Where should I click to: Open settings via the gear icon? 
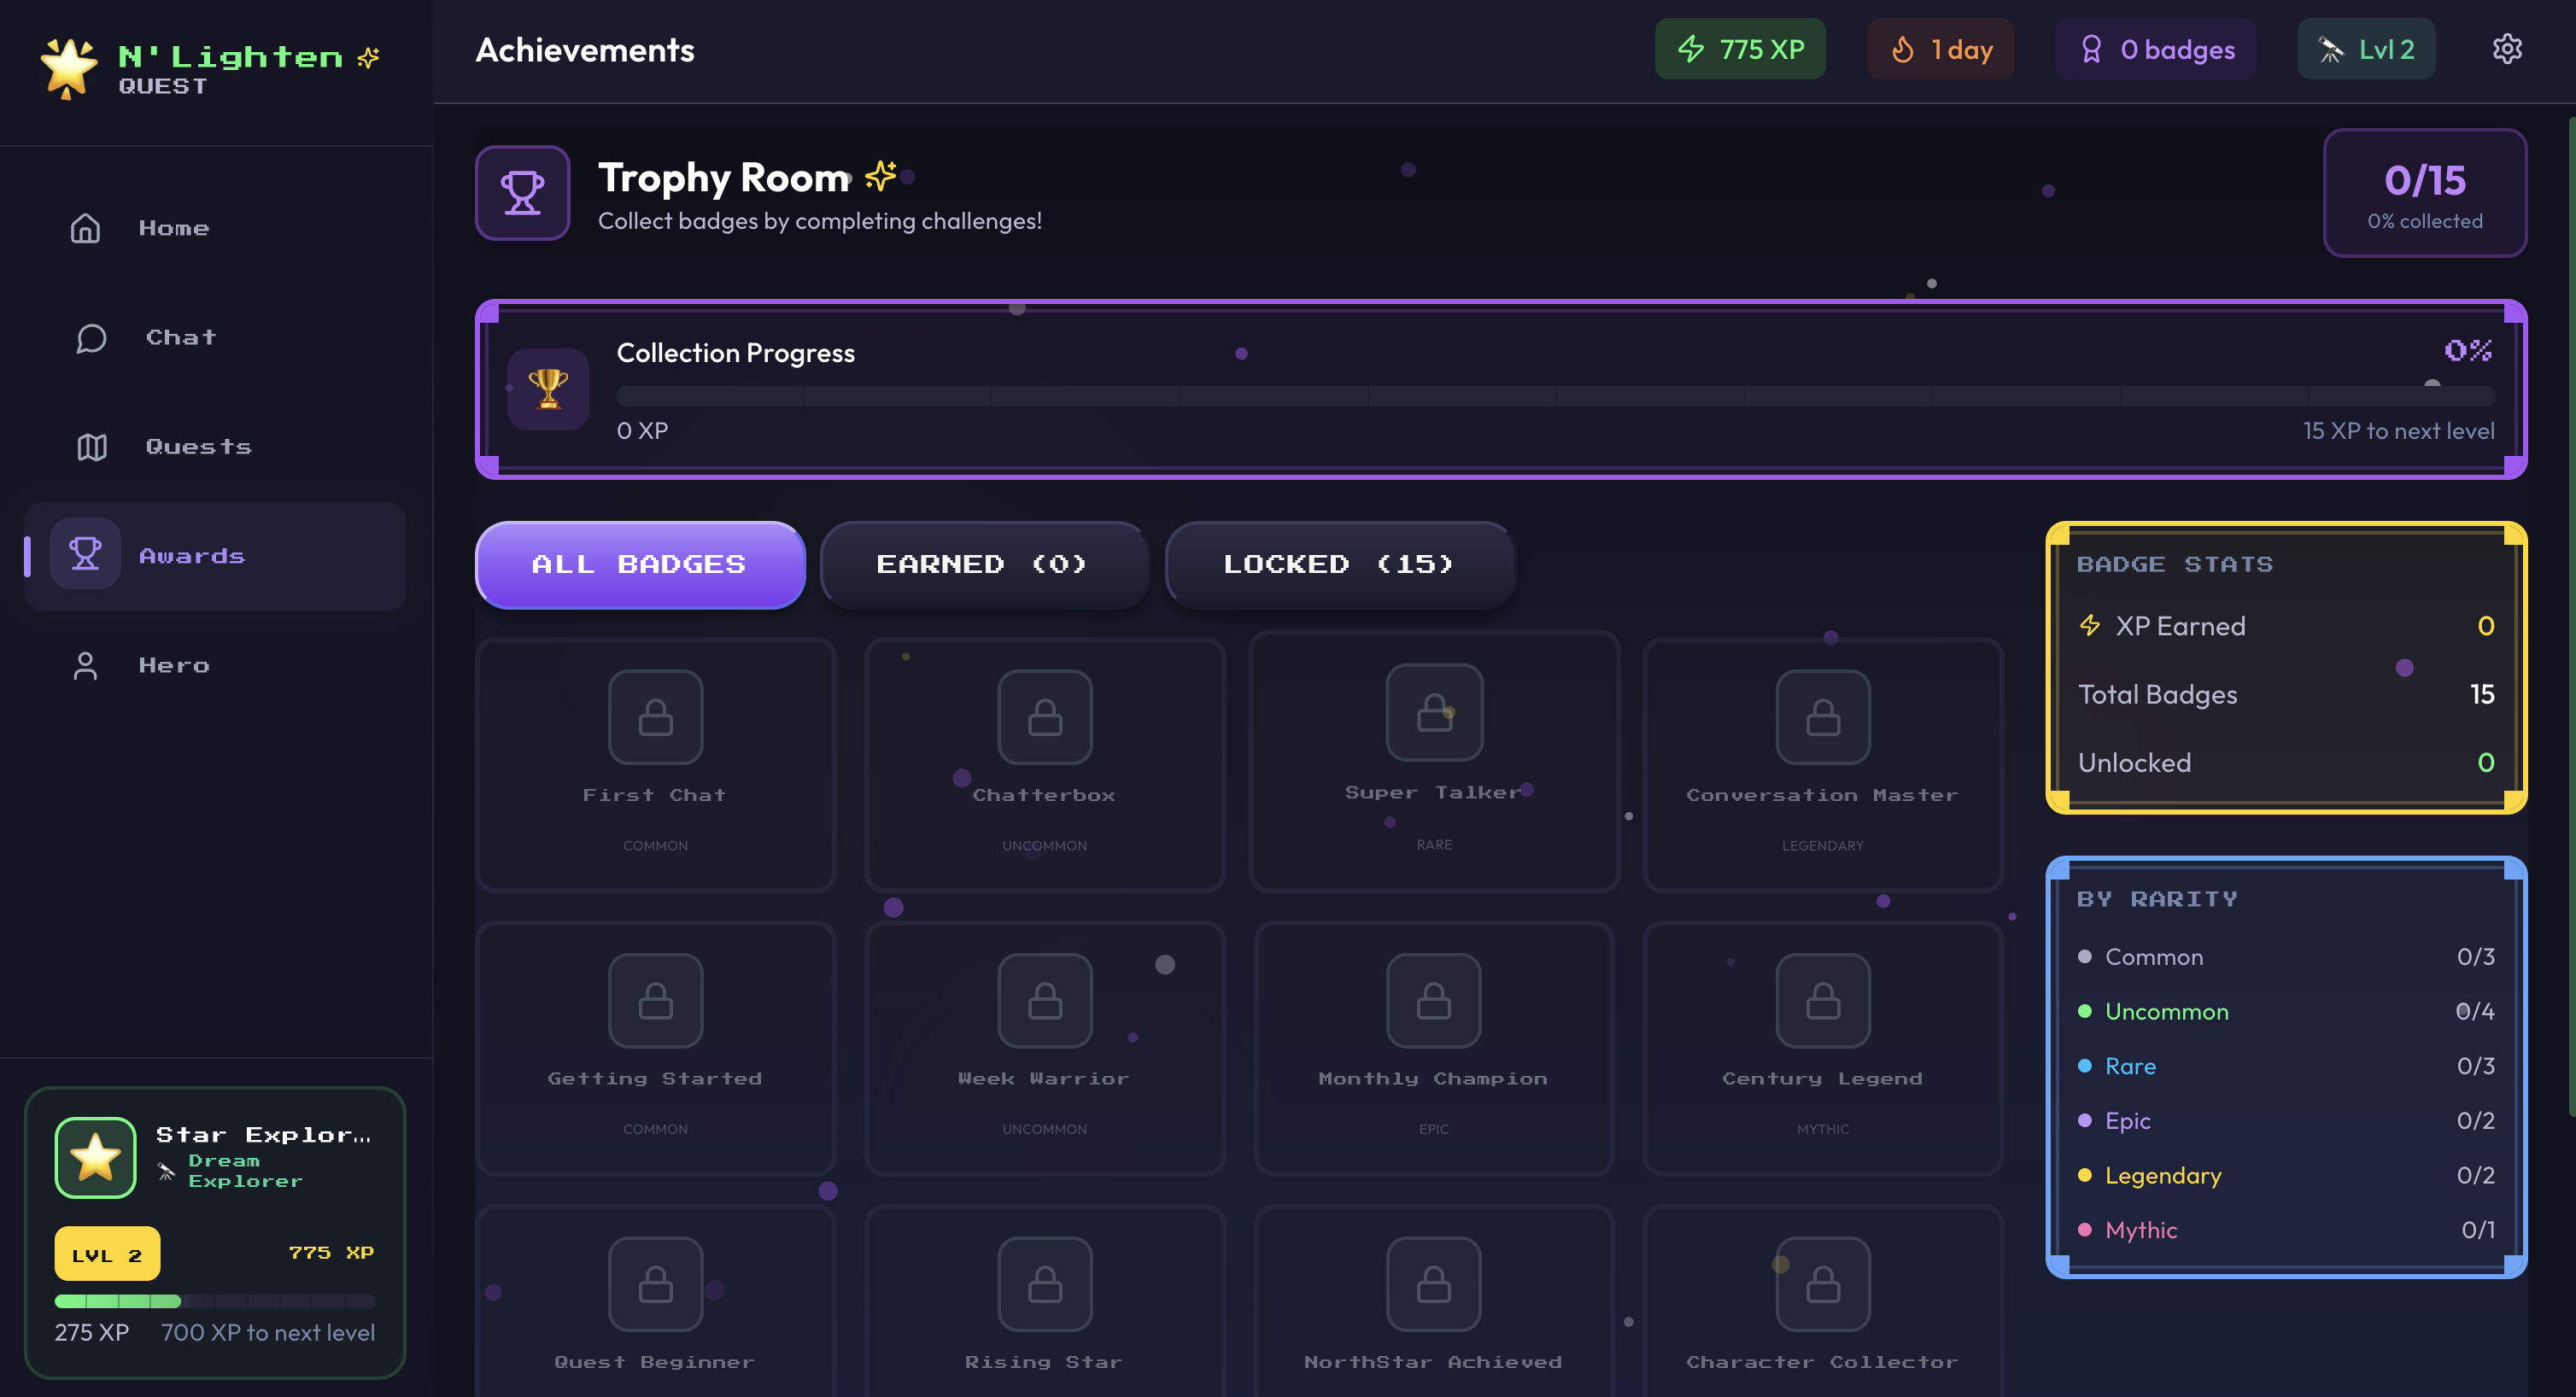(2507, 48)
